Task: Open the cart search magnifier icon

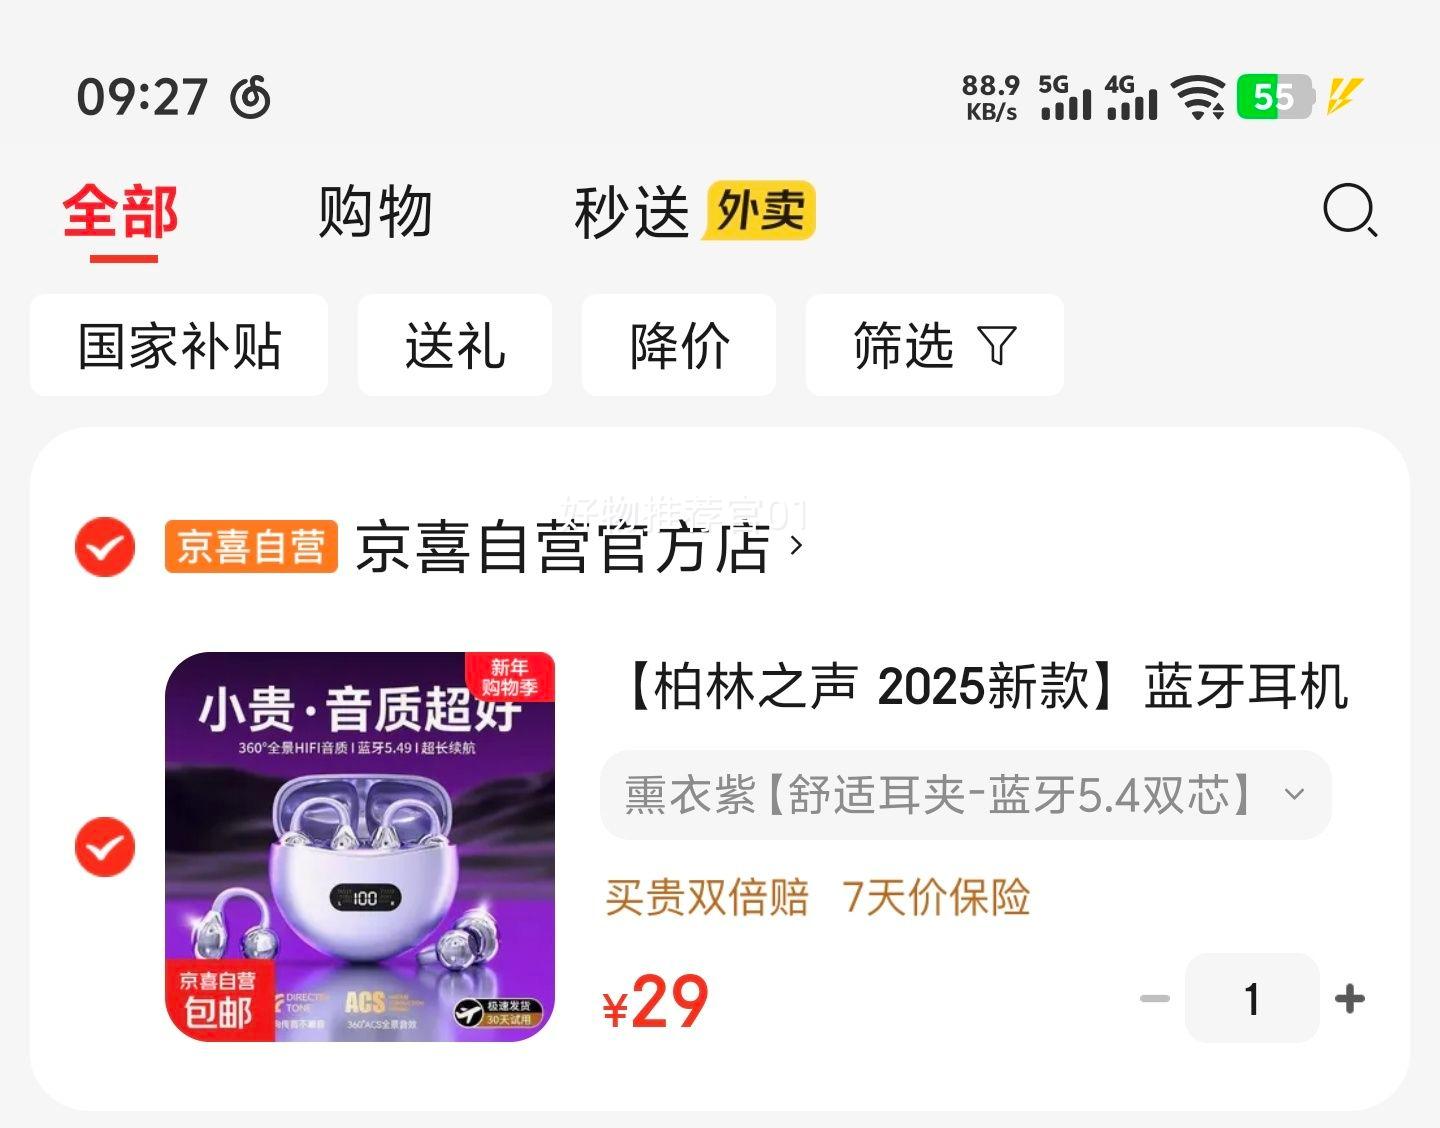Action: coord(1350,211)
